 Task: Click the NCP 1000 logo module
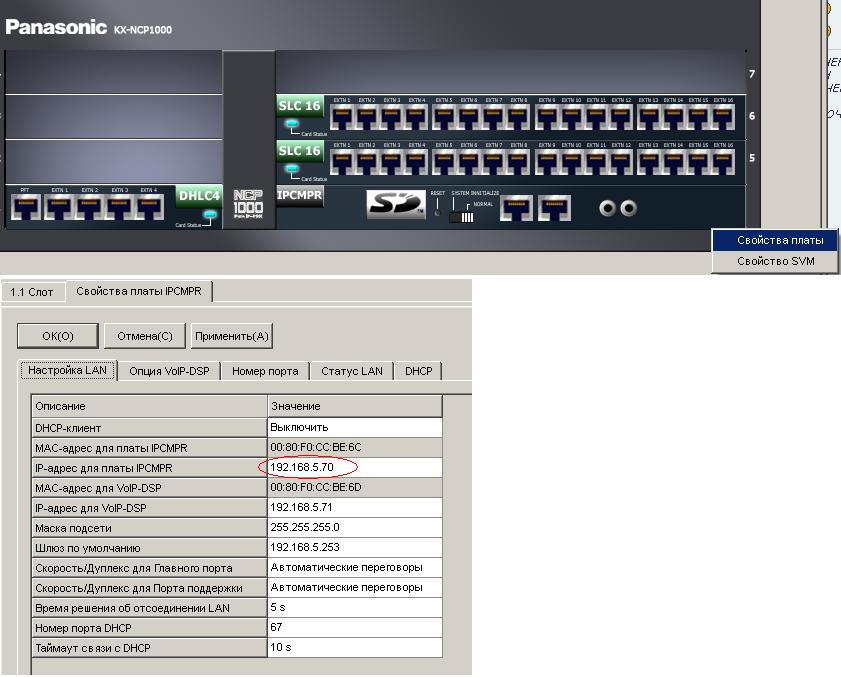(x=248, y=204)
